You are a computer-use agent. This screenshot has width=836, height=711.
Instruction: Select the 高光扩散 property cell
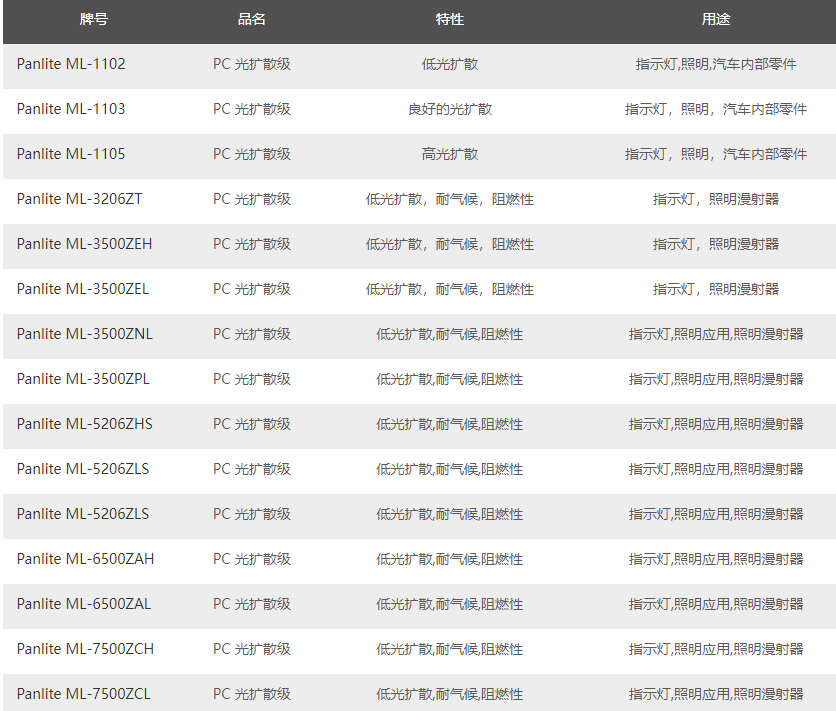tap(450, 154)
